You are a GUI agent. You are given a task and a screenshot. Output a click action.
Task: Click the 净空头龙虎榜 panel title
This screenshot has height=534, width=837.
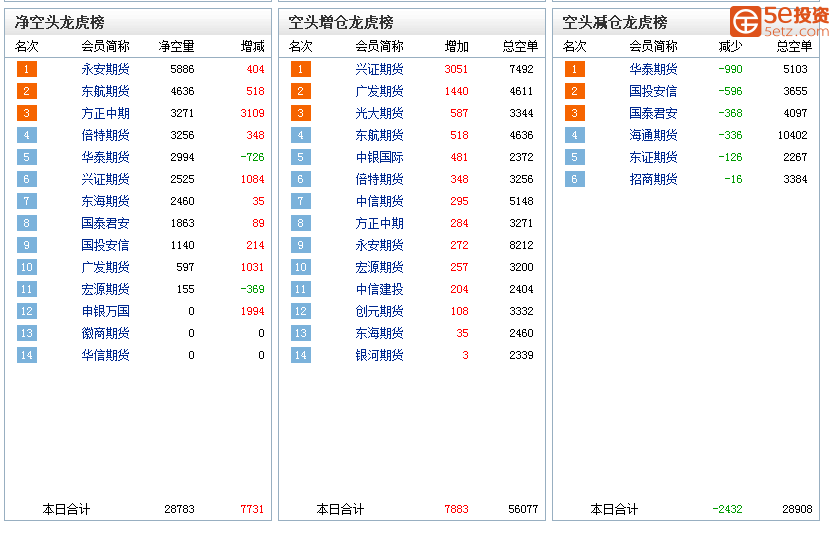tap(60, 22)
